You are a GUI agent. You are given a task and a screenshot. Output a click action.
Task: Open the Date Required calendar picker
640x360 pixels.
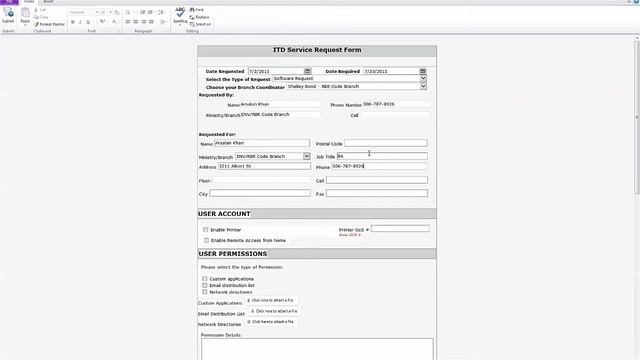pos(423,71)
